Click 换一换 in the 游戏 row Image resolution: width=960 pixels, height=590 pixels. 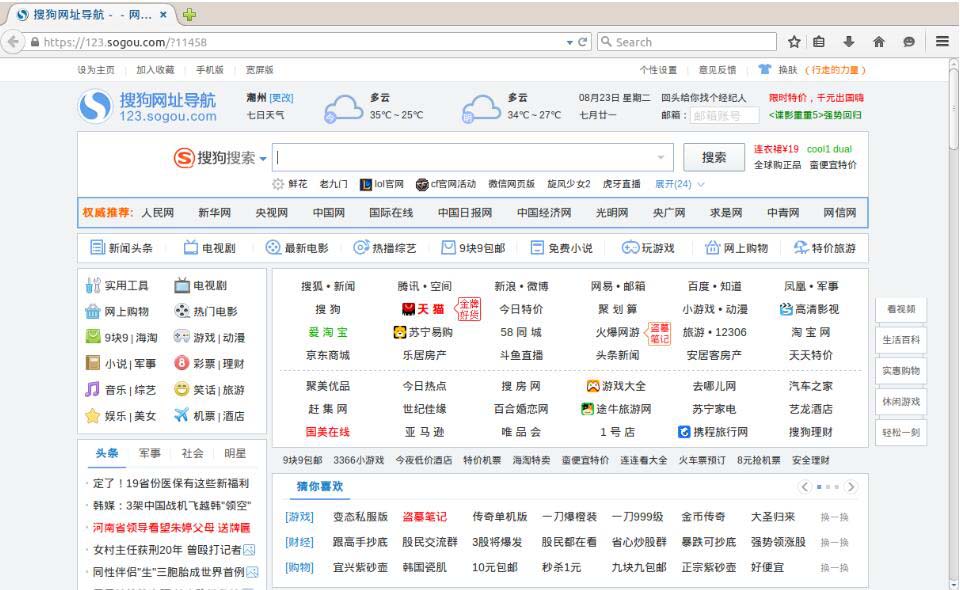click(x=834, y=517)
